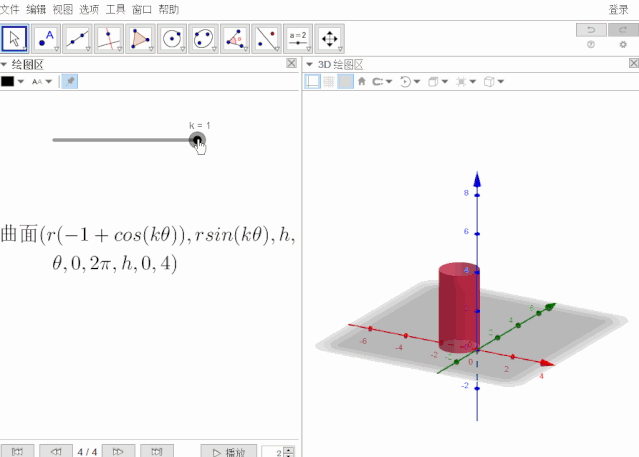Image resolution: width=639 pixels, height=457 pixels.
Task: Select the Reflect about line tool
Action: [x=267, y=39]
